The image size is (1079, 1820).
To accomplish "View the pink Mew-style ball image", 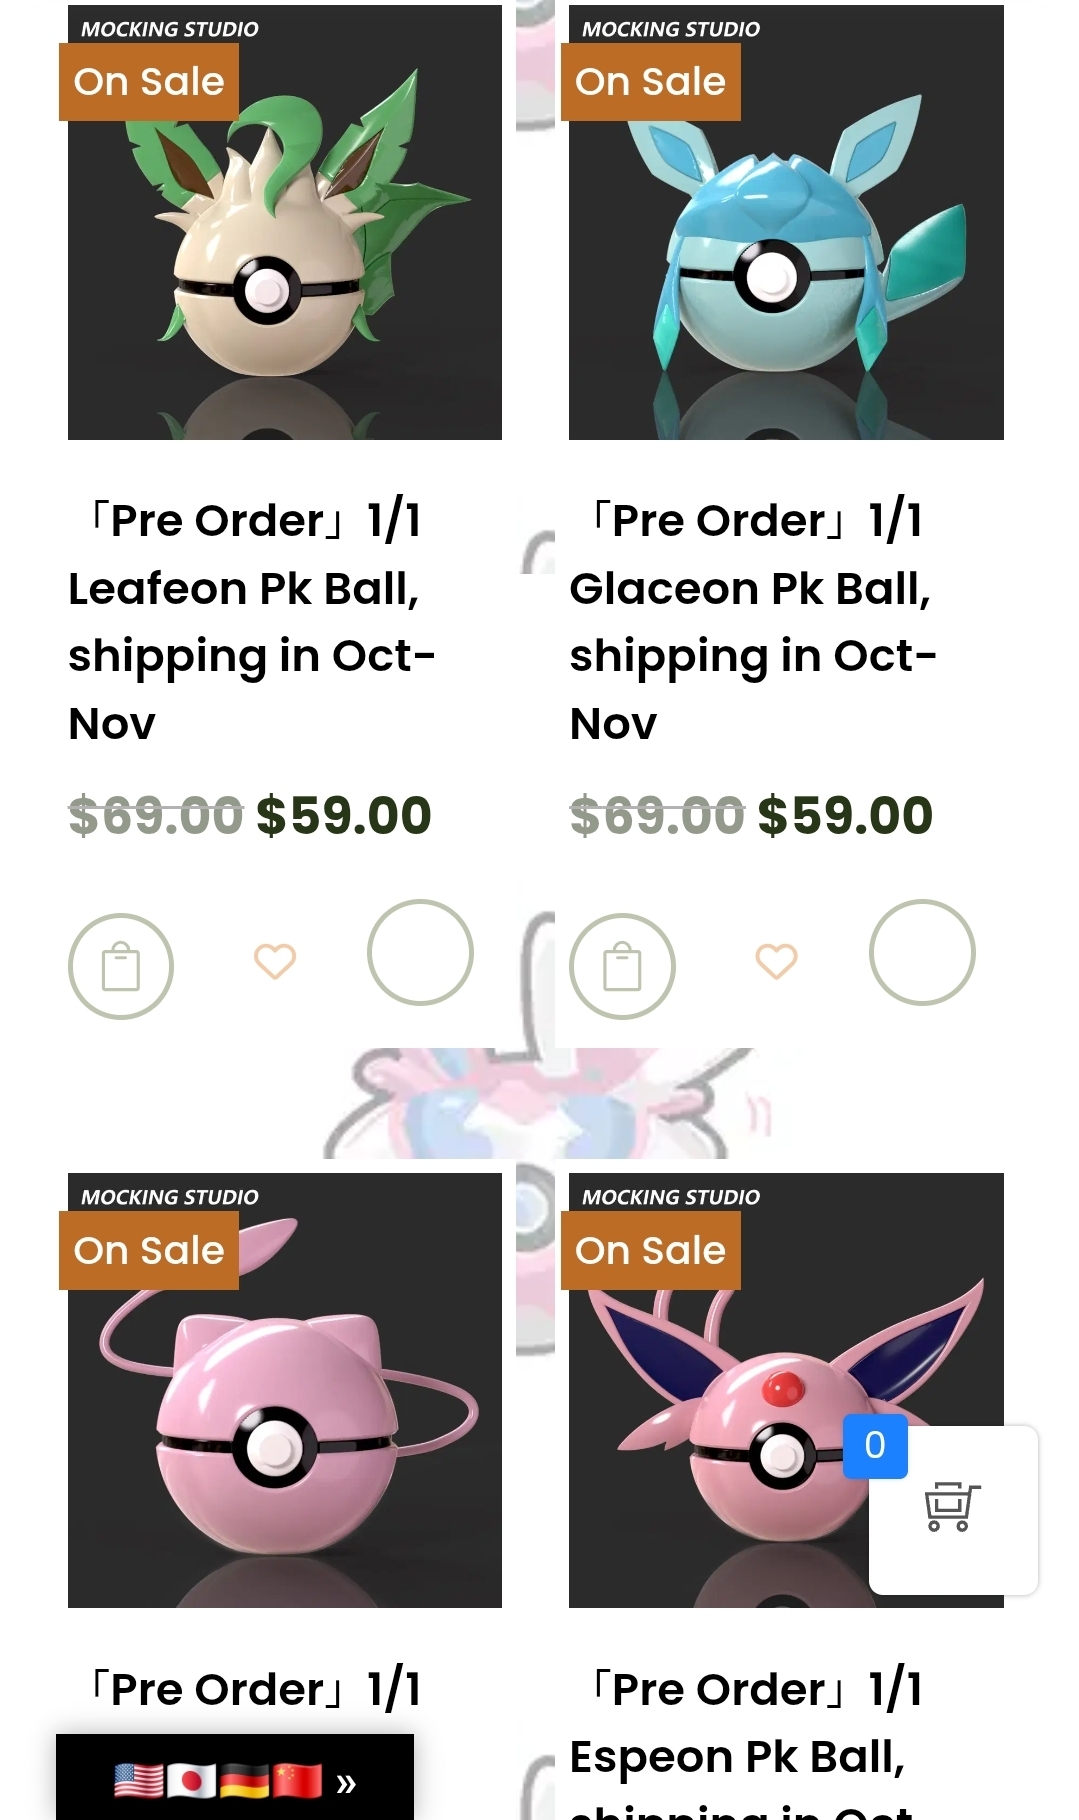I will pyautogui.click(x=285, y=1420).
